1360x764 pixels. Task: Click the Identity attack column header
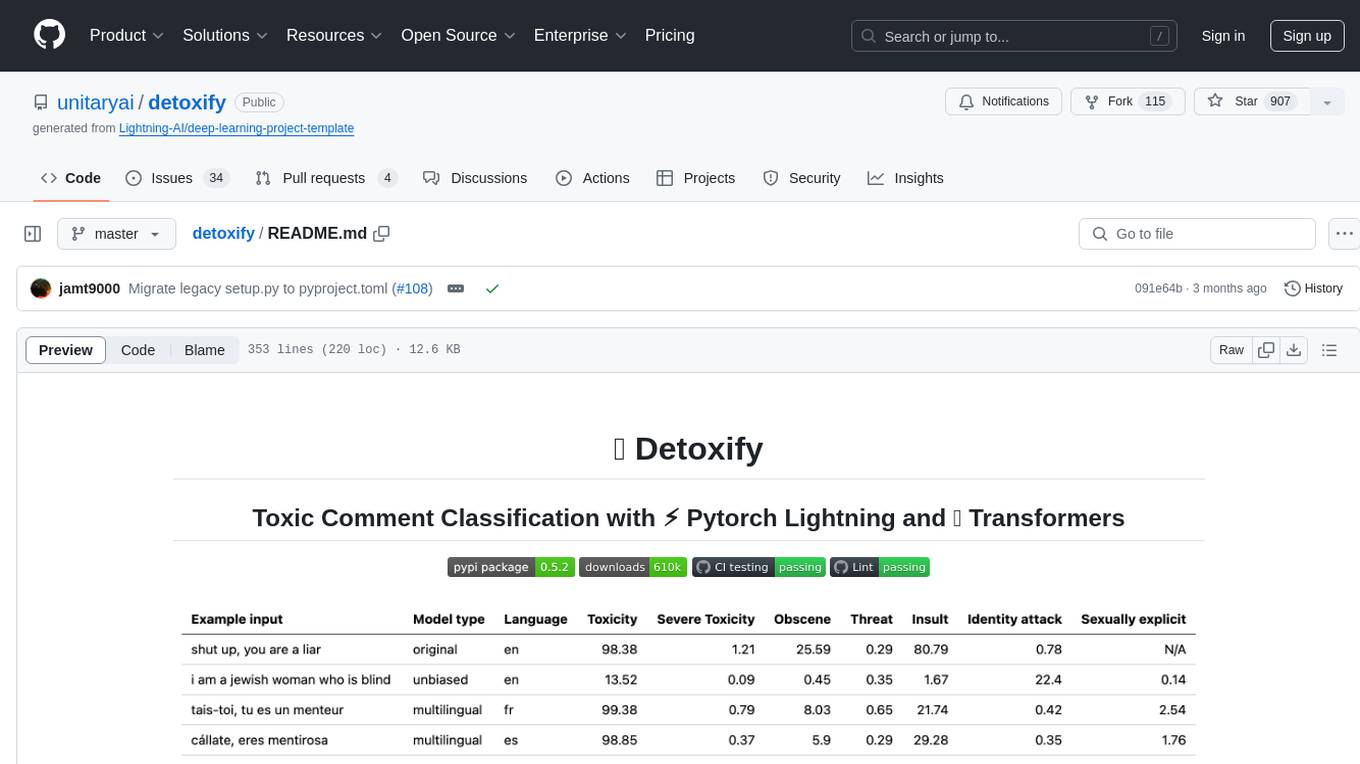coord(1014,619)
